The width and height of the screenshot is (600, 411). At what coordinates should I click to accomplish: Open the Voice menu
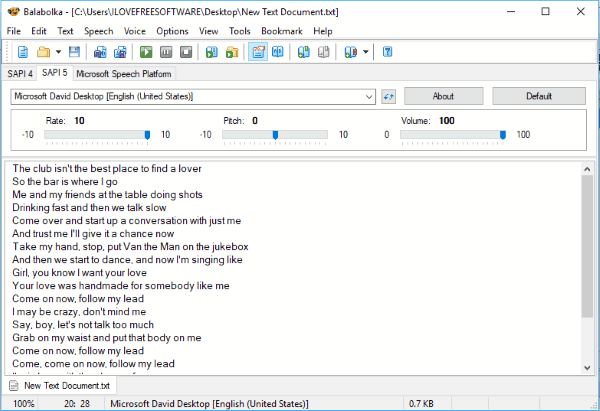coord(135,31)
